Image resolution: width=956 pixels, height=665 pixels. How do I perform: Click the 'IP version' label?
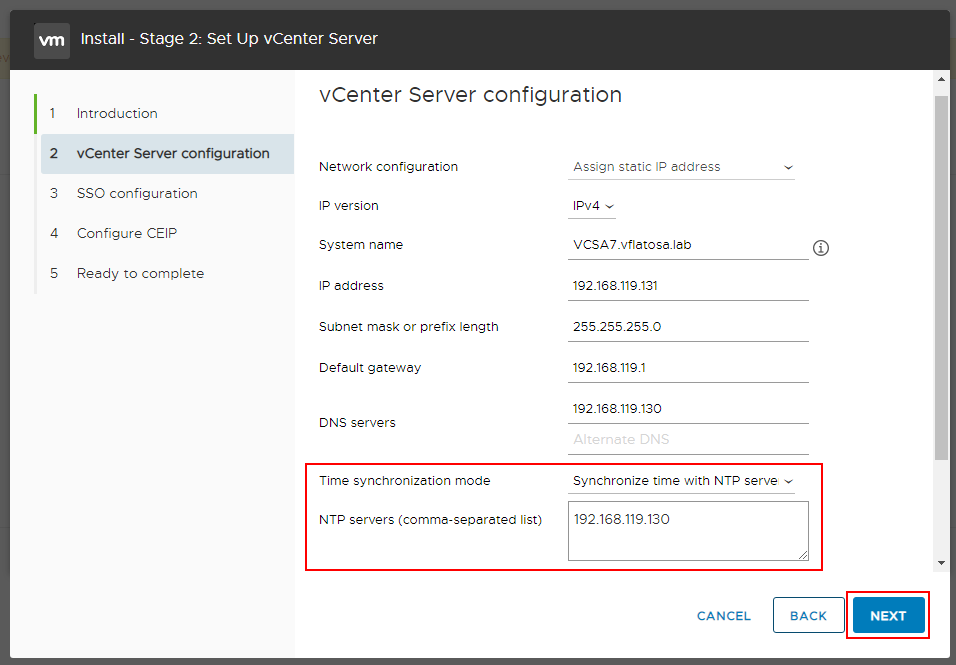click(349, 206)
